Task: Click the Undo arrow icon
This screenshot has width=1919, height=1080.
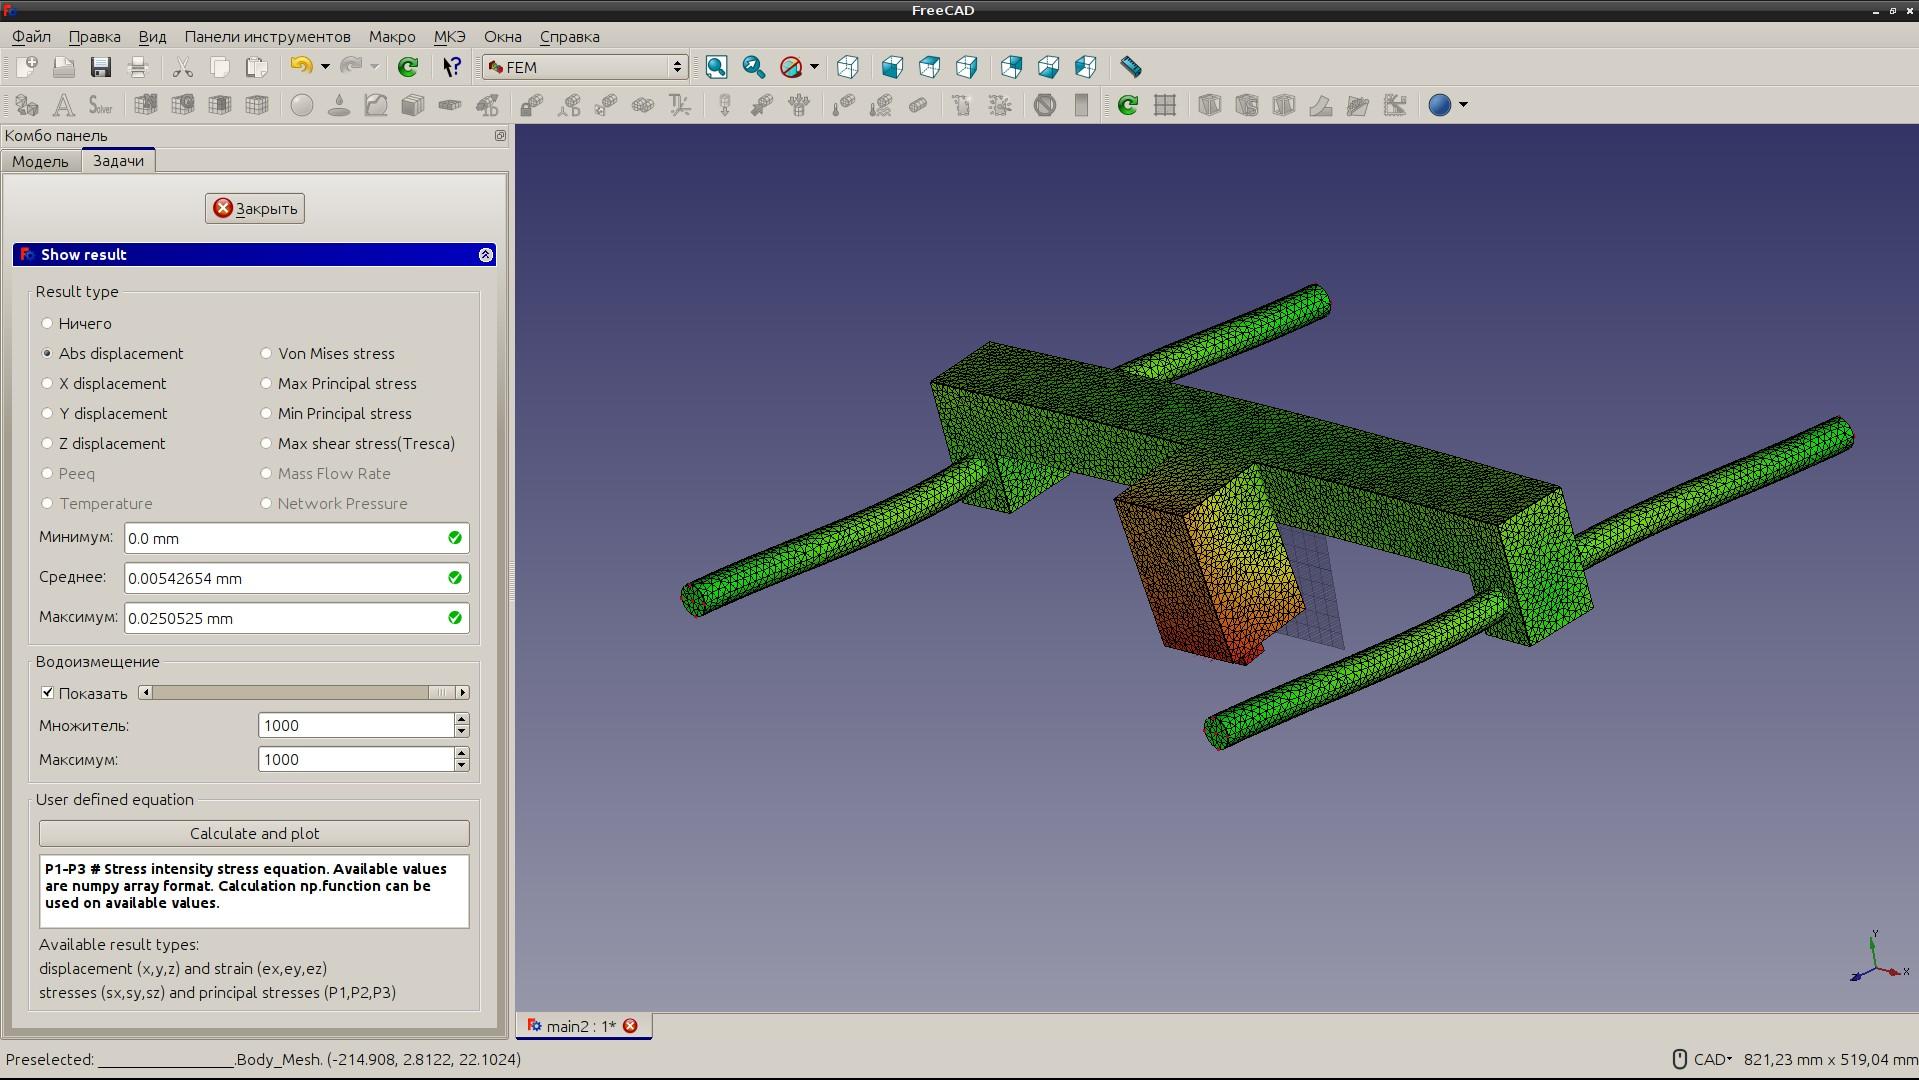Action: [300, 67]
